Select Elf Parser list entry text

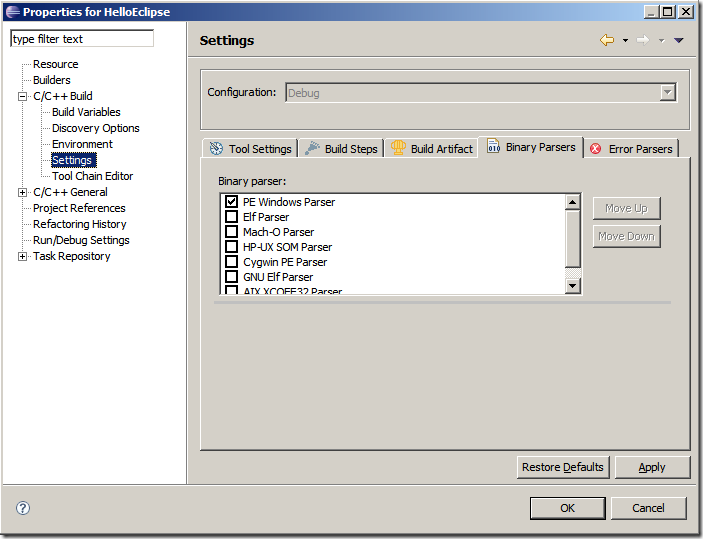click(x=266, y=217)
